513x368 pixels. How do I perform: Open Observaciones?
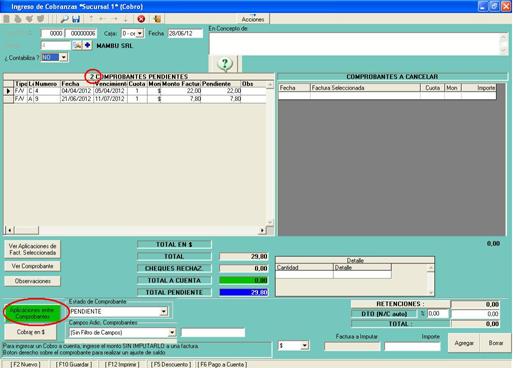pyautogui.click(x=32, y=281)
